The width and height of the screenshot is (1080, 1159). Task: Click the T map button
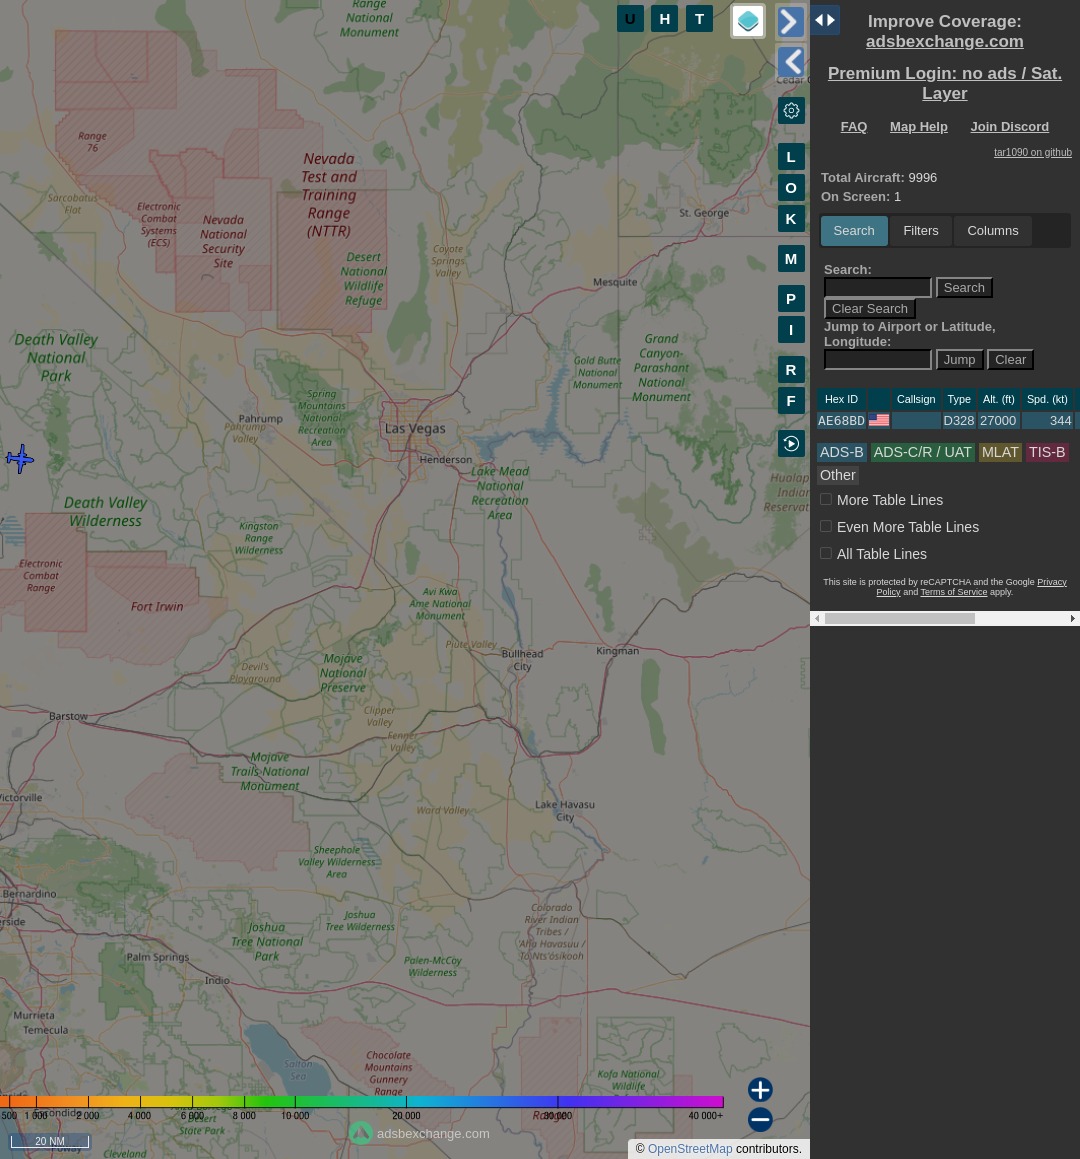pos(699,19)
